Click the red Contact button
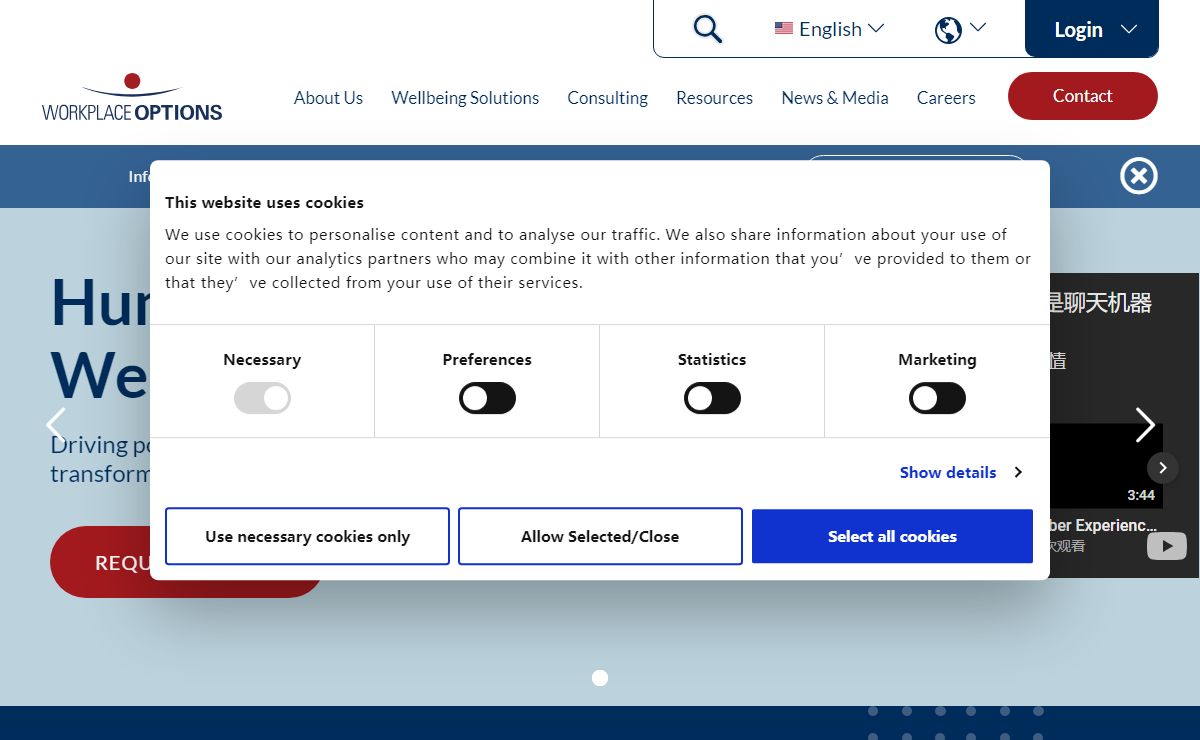Image resolution: width=1200 pixels, height=740 pixels. tap(1082, 96)
